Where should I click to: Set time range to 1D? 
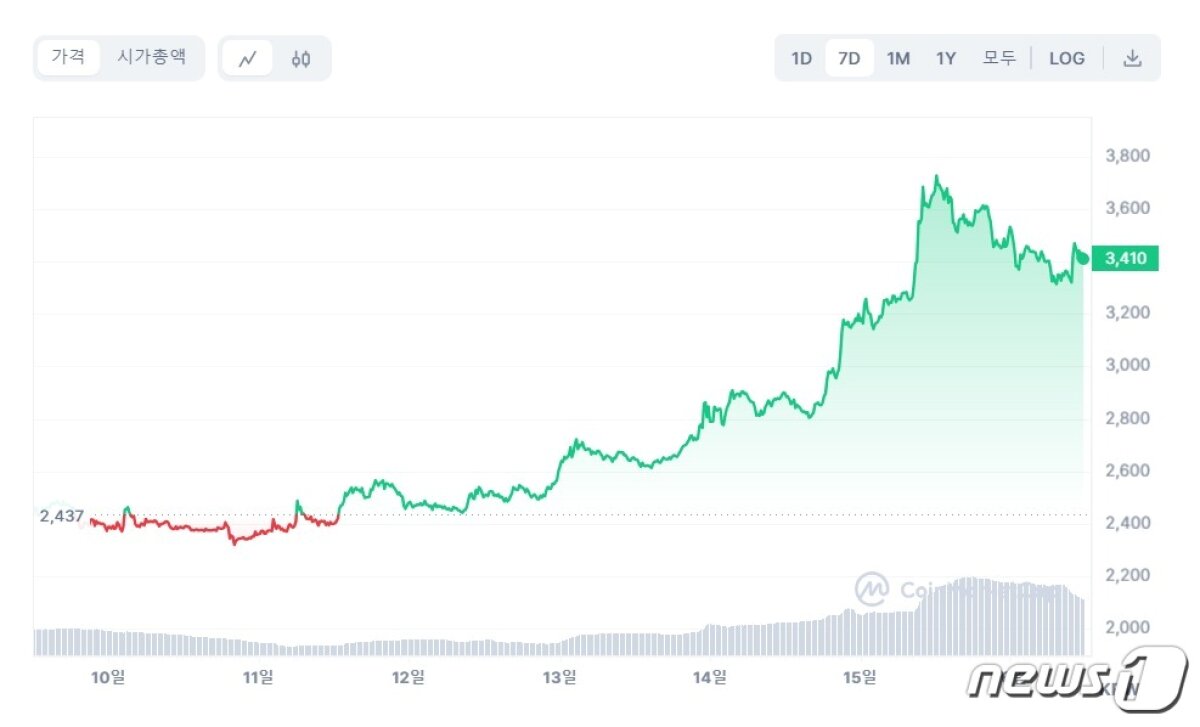(x=801, y=58)
